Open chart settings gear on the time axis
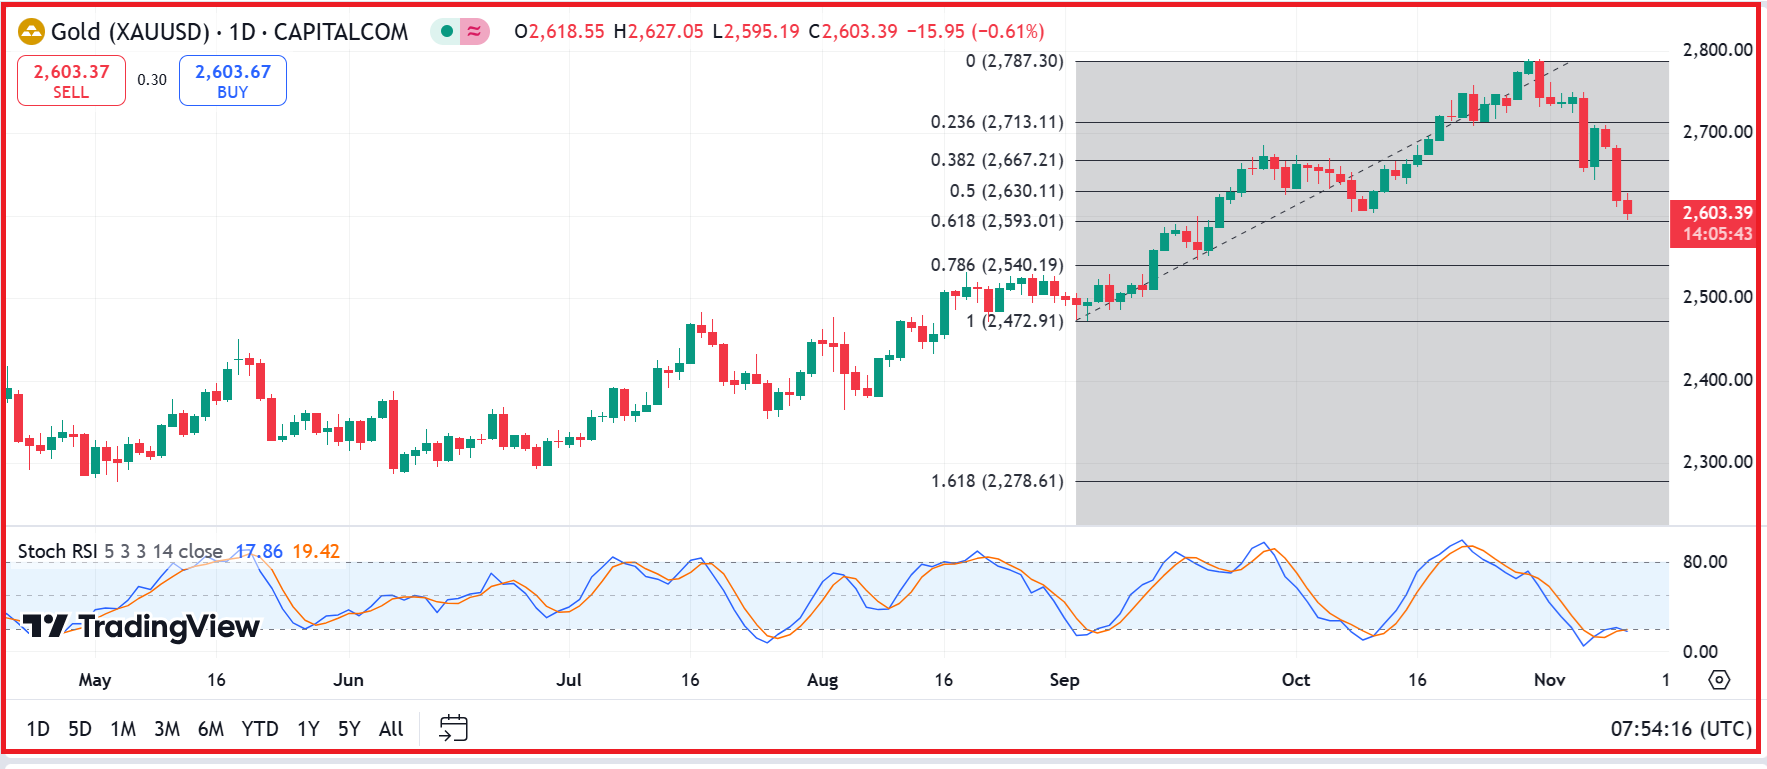The height and width of the screenshot is (769, 1767). 1718,680
